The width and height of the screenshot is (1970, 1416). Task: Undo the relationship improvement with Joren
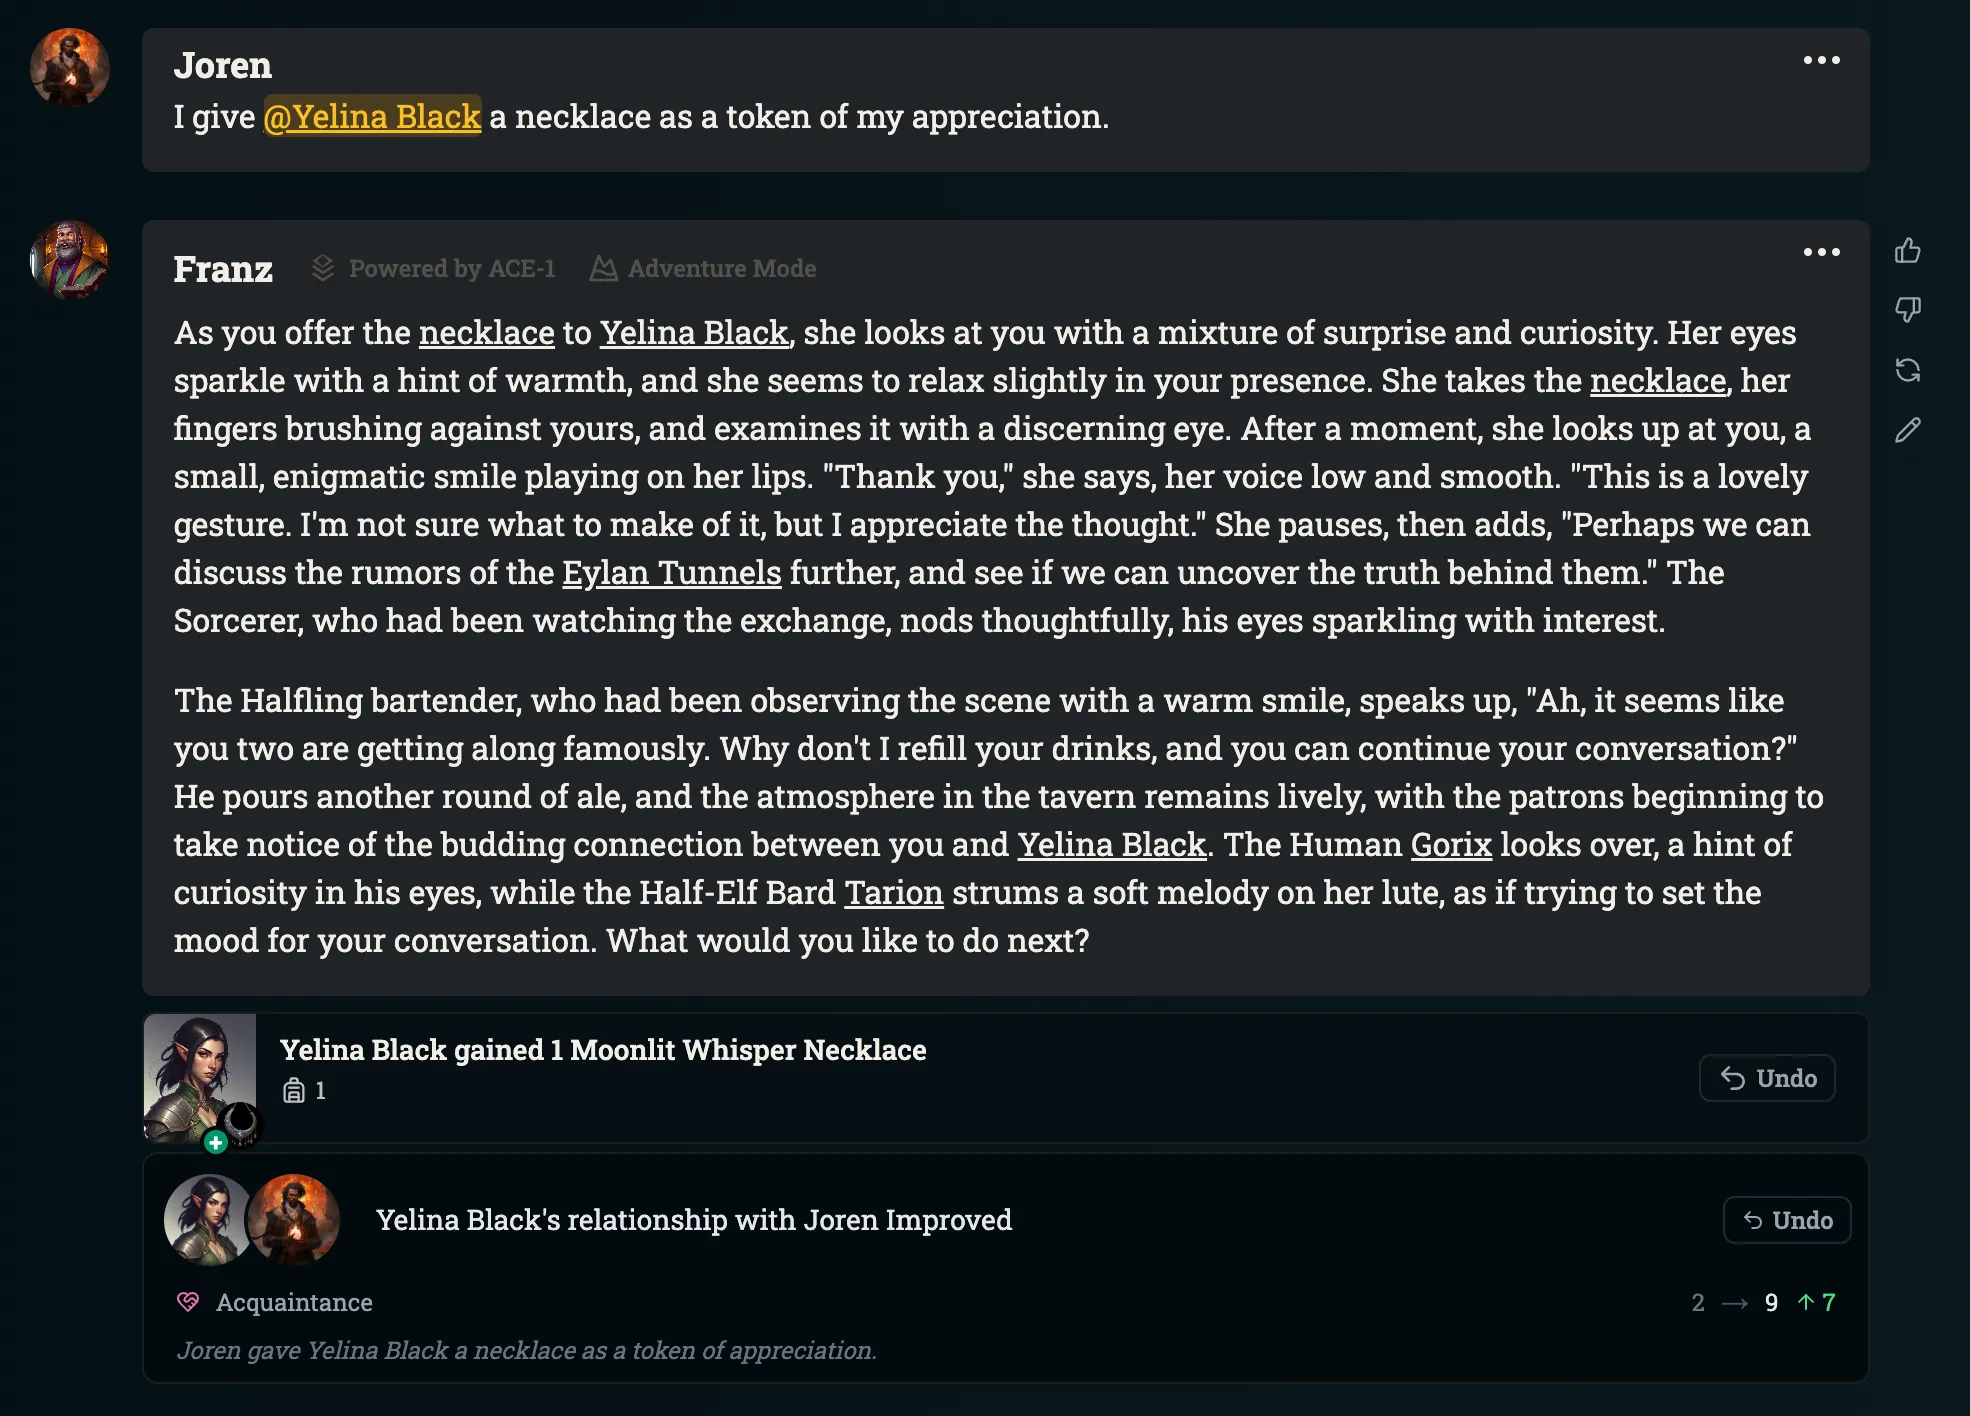(1787, 1220)
